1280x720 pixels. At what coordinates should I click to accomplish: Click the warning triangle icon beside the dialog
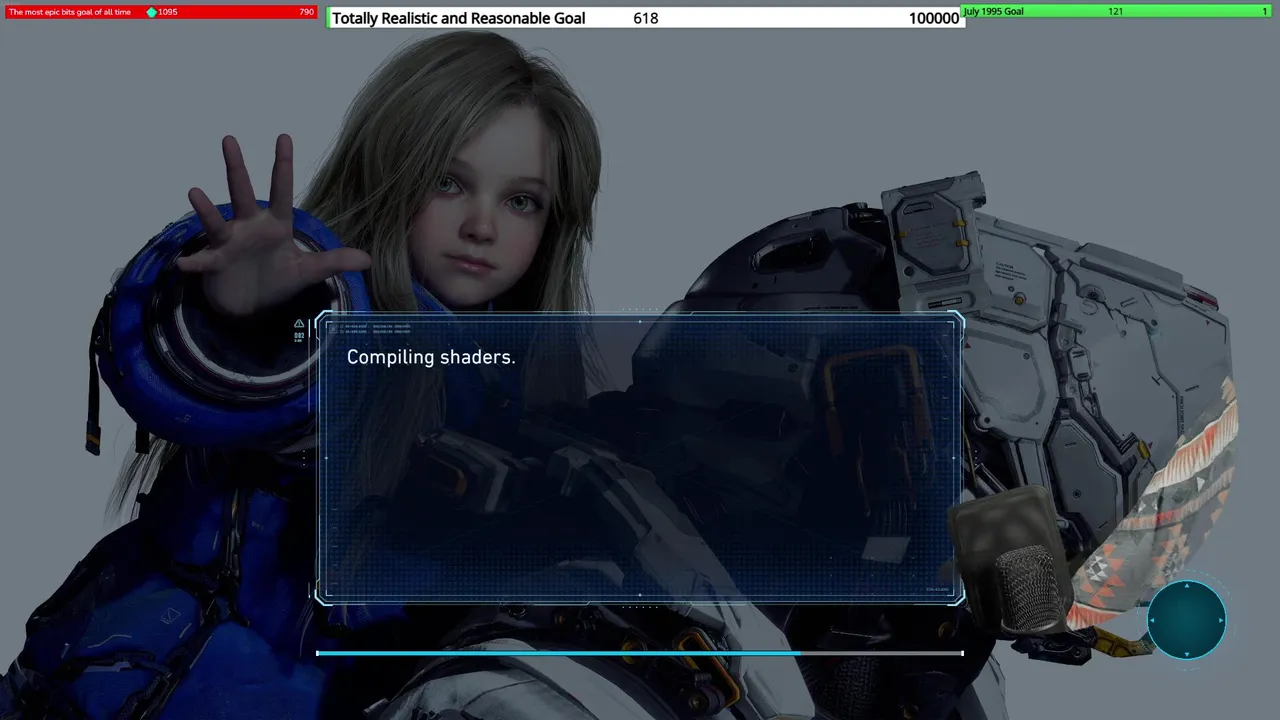[x=299, y=324]
